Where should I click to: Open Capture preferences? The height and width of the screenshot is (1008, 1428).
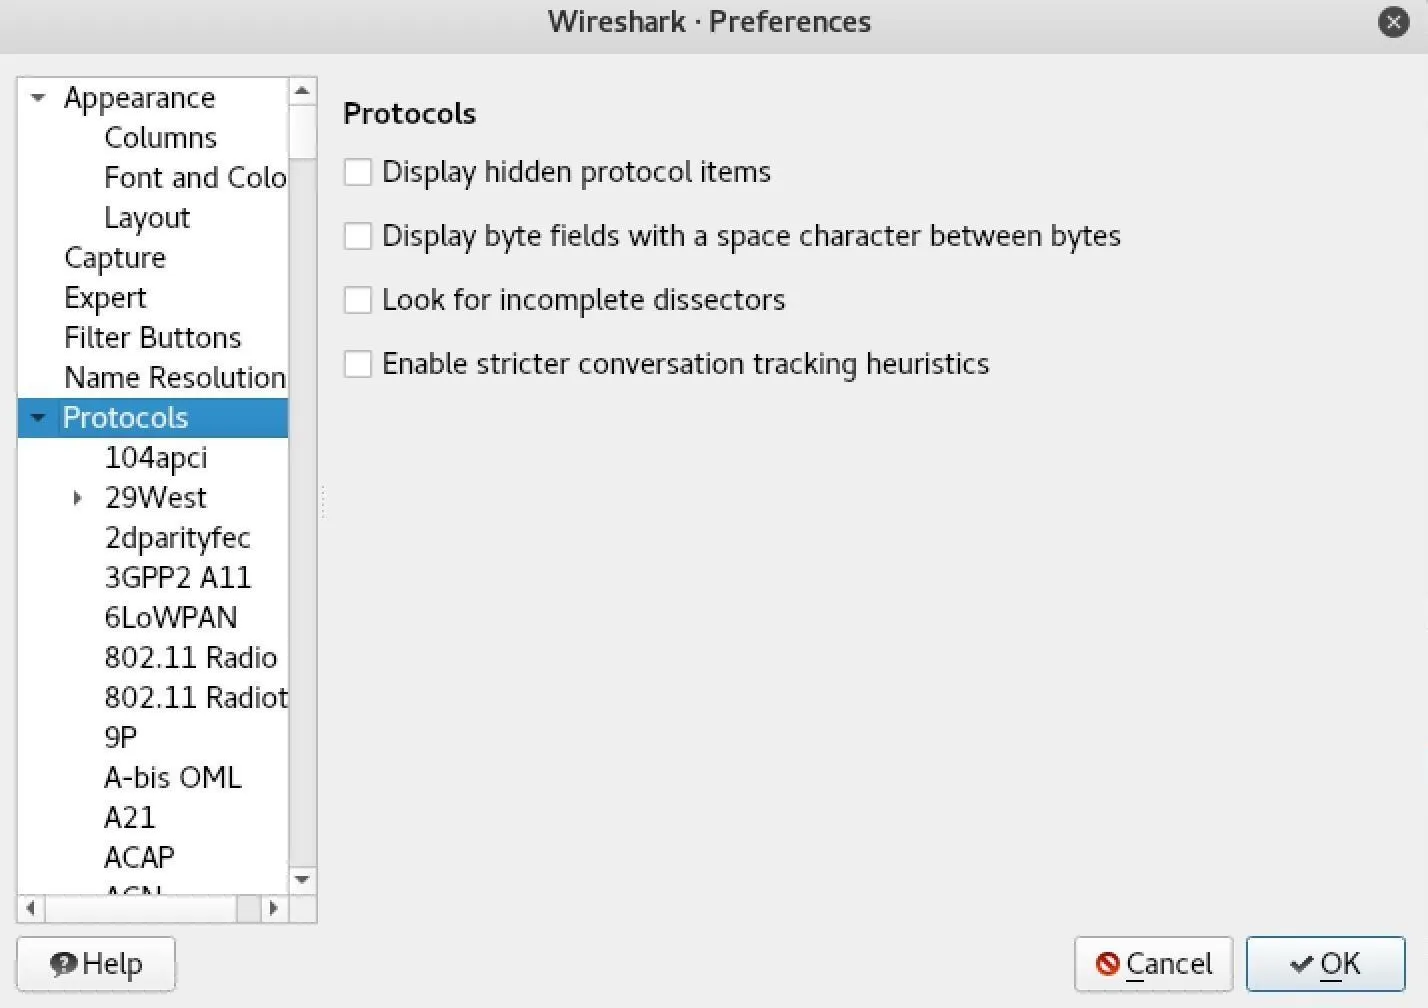pyautogui.click(x=115, y=258)
